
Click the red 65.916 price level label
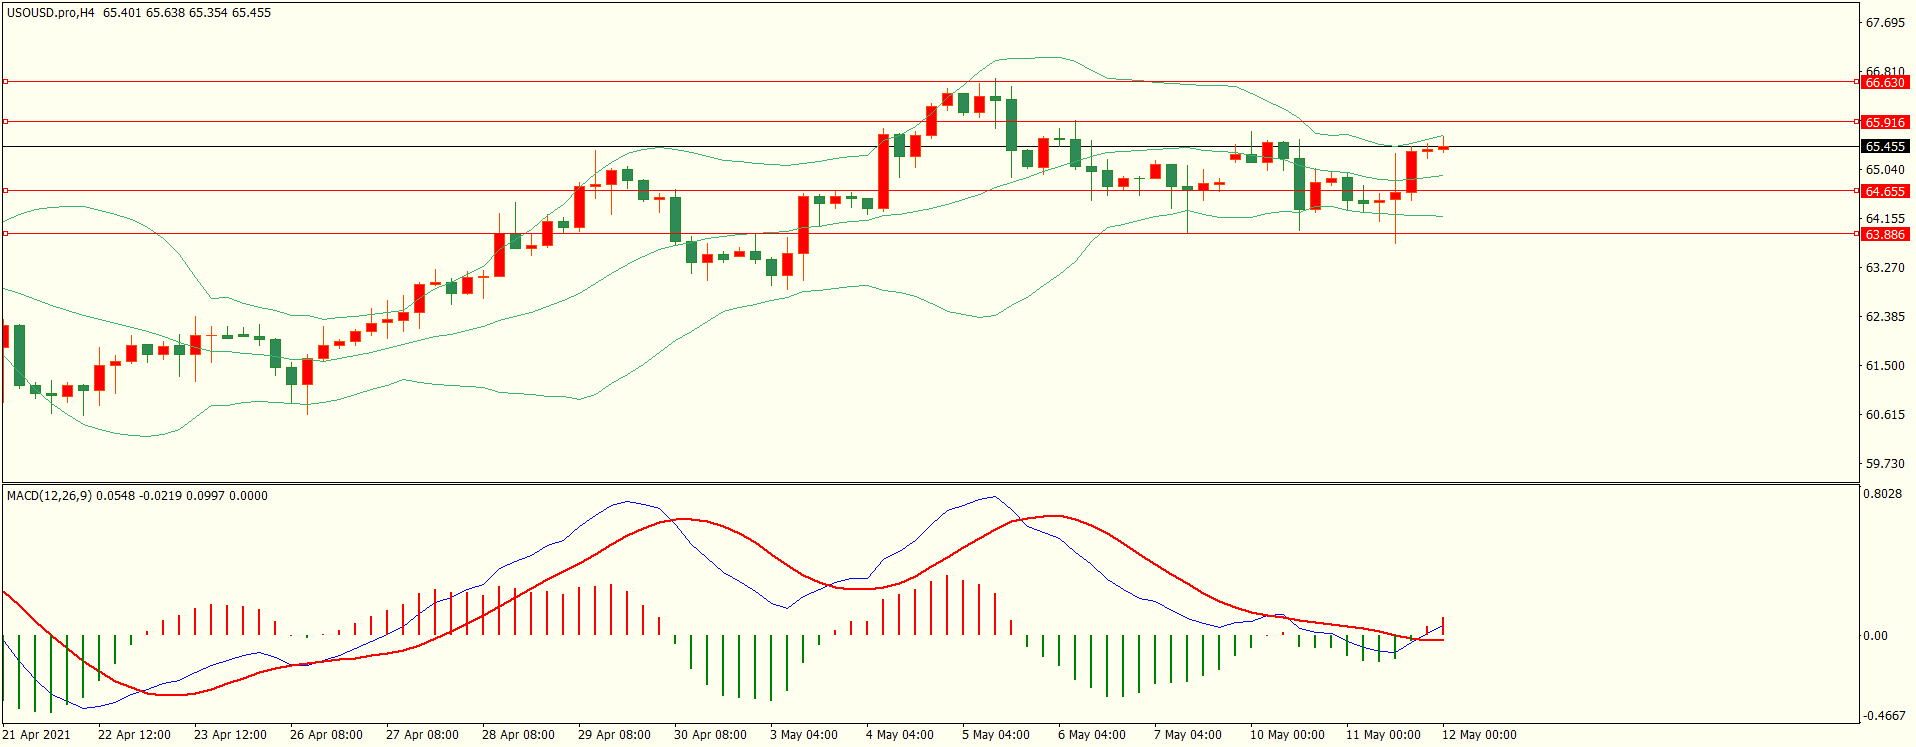pyautogui.click(x=1884, y=122)
